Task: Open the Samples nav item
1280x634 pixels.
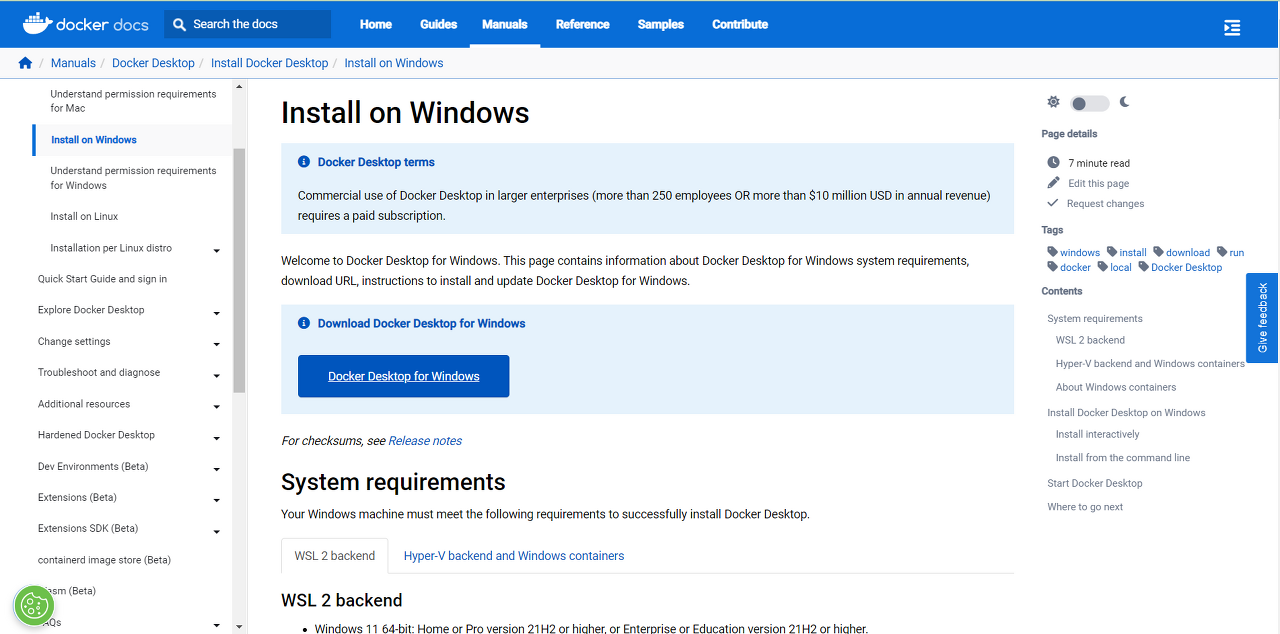Action: click(x=660, y=24)
